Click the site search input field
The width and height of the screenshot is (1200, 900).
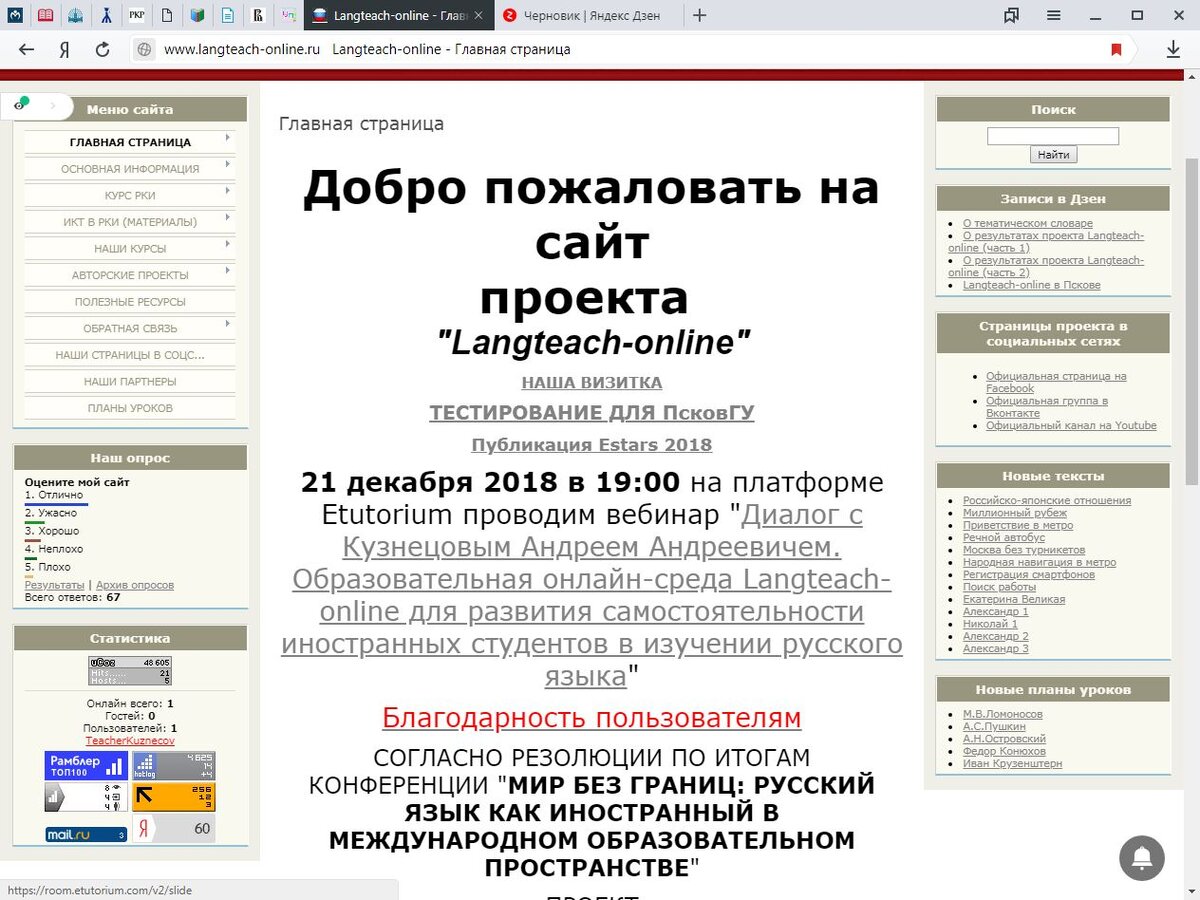(x=1053, y=136)
